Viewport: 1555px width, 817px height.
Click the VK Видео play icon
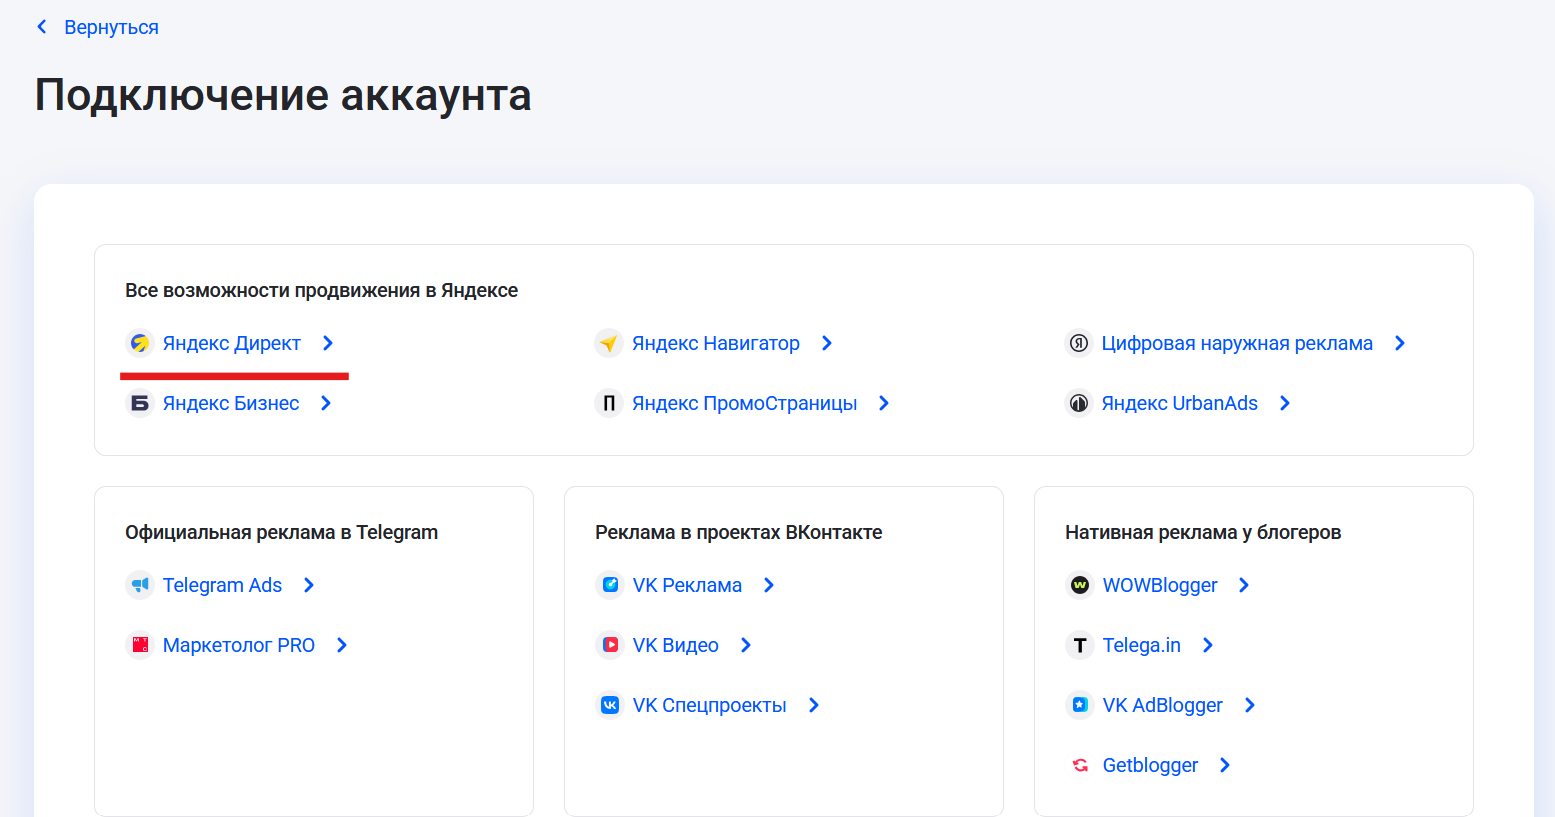610,645
